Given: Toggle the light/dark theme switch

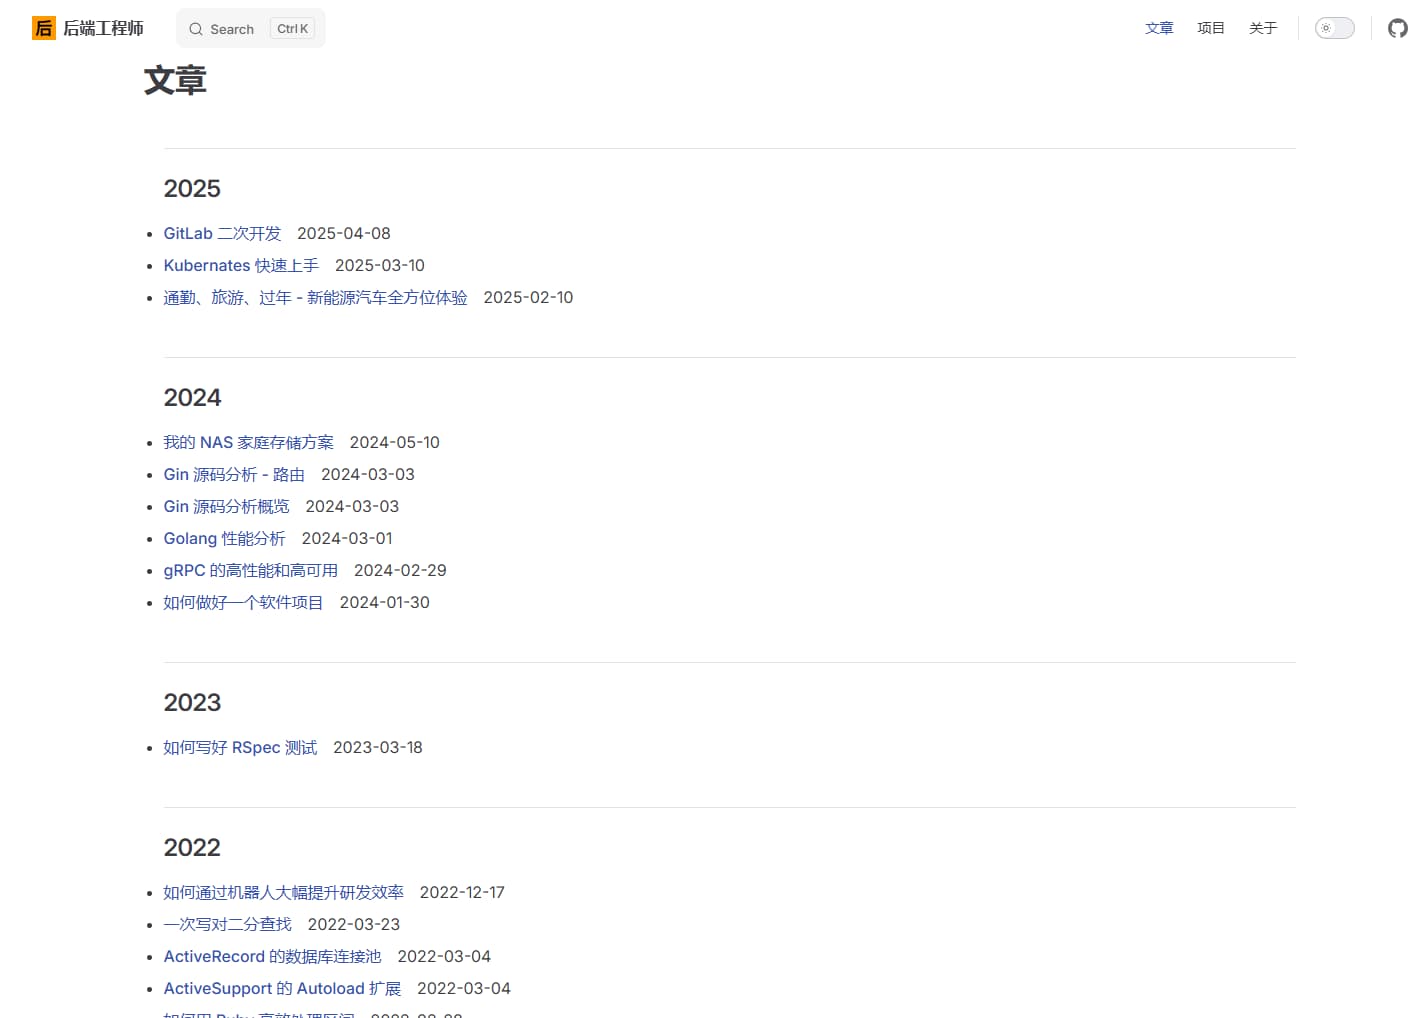Looking at the screenshot, I should click(1334, 28).
